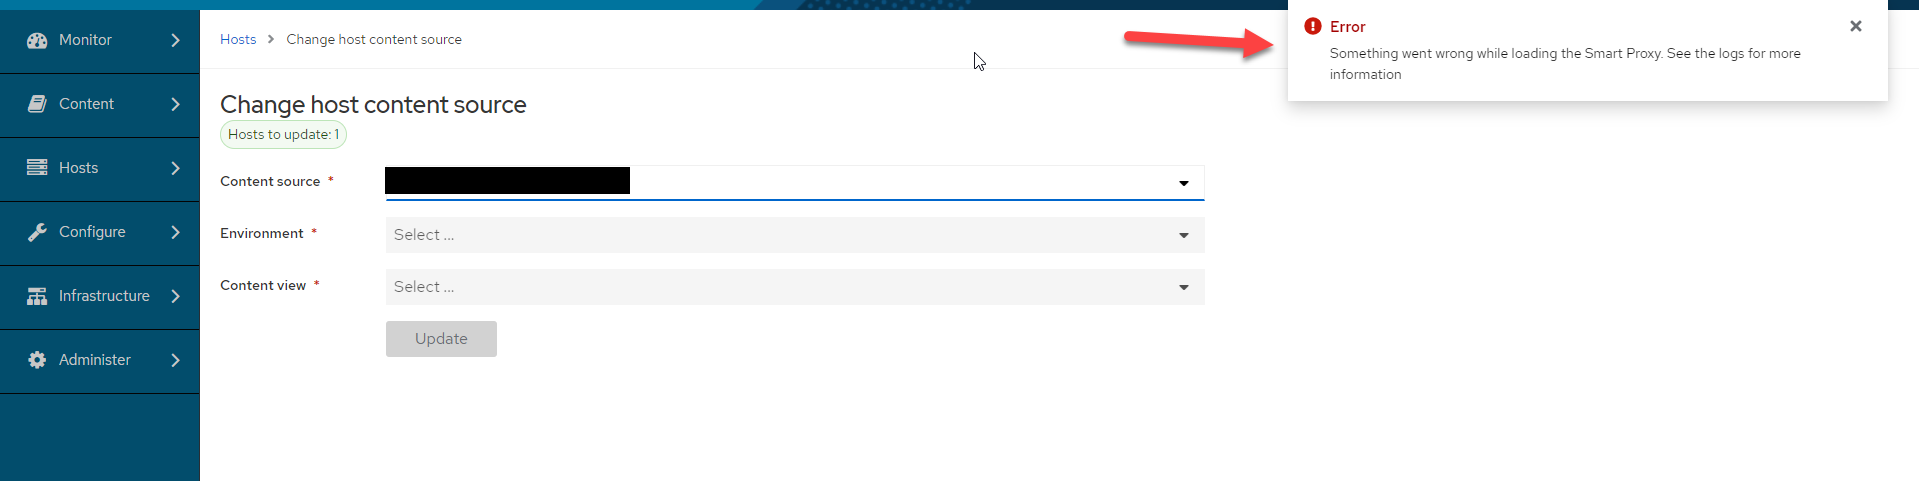
Task: Click the Content book icon
Action: click(x=37, y=104)
